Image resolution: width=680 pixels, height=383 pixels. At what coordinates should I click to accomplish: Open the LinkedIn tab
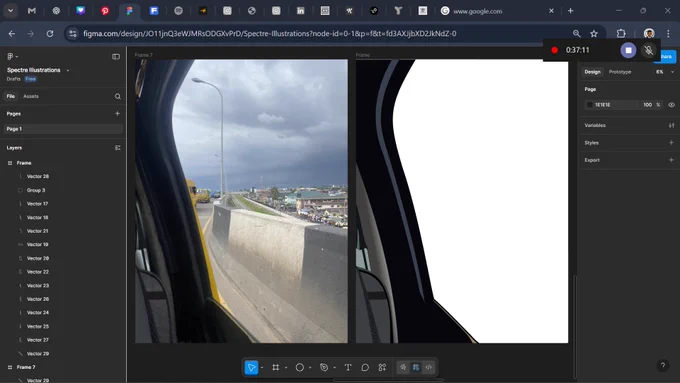(301, 11)
